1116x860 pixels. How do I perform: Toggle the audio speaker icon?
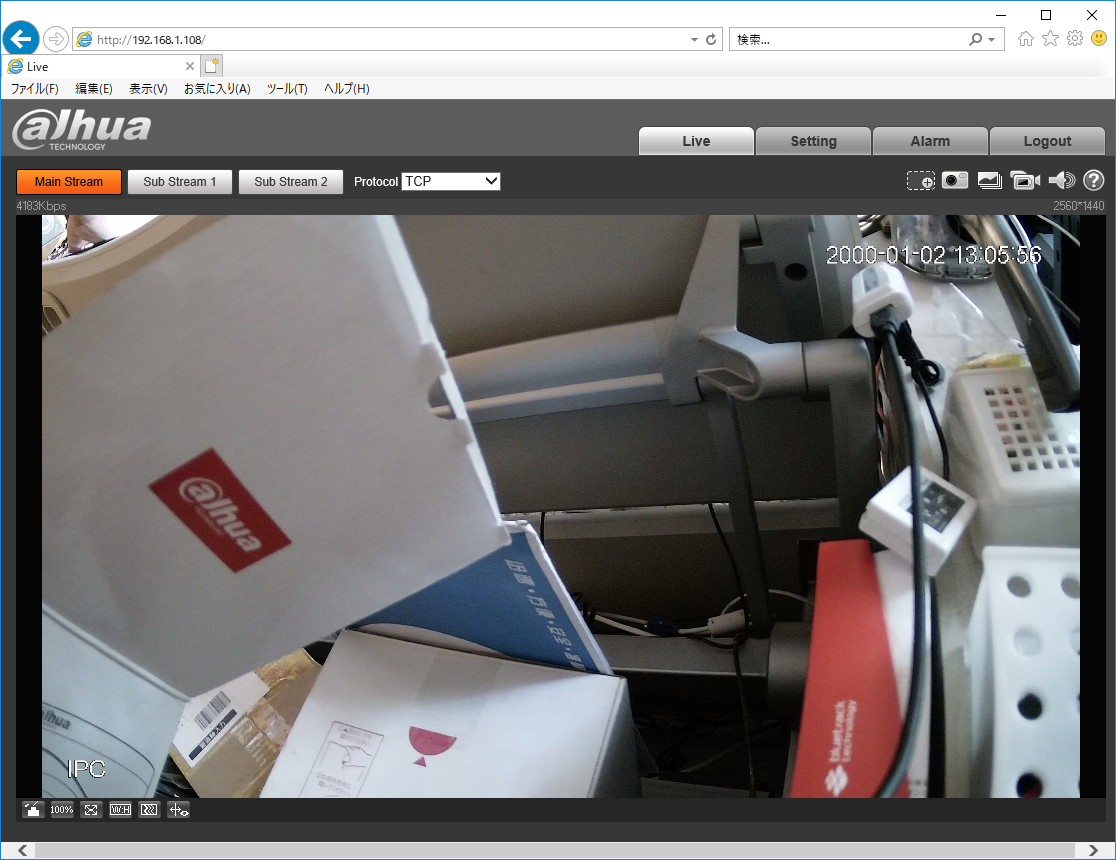[x=1061, y=181]
